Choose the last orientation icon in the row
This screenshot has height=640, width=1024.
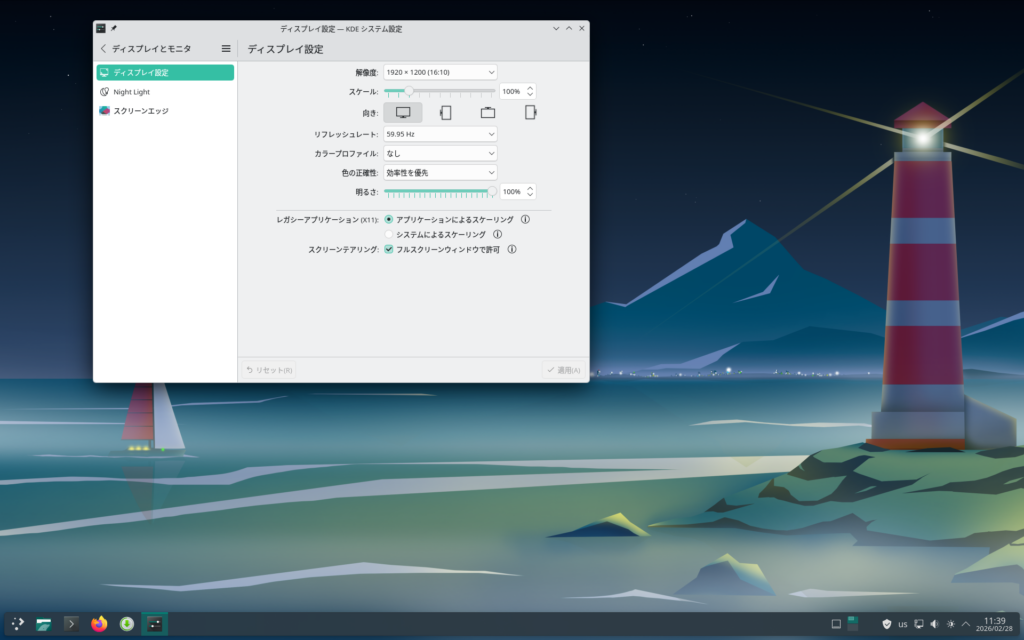tap(530, 113)
